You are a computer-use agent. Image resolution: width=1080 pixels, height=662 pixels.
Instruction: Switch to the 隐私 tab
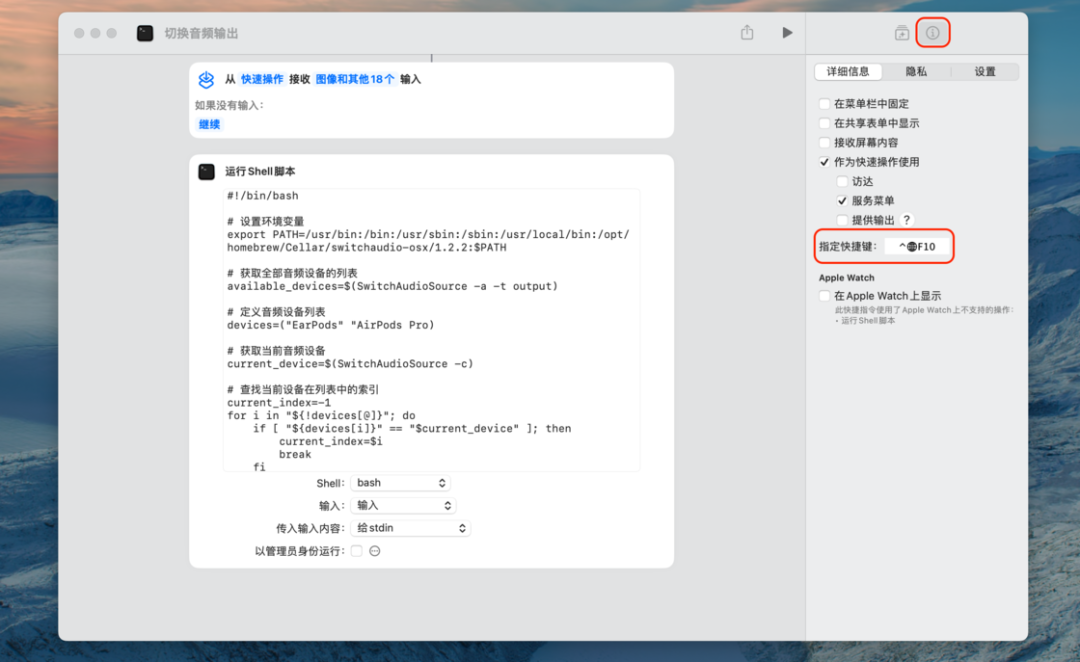916,72
